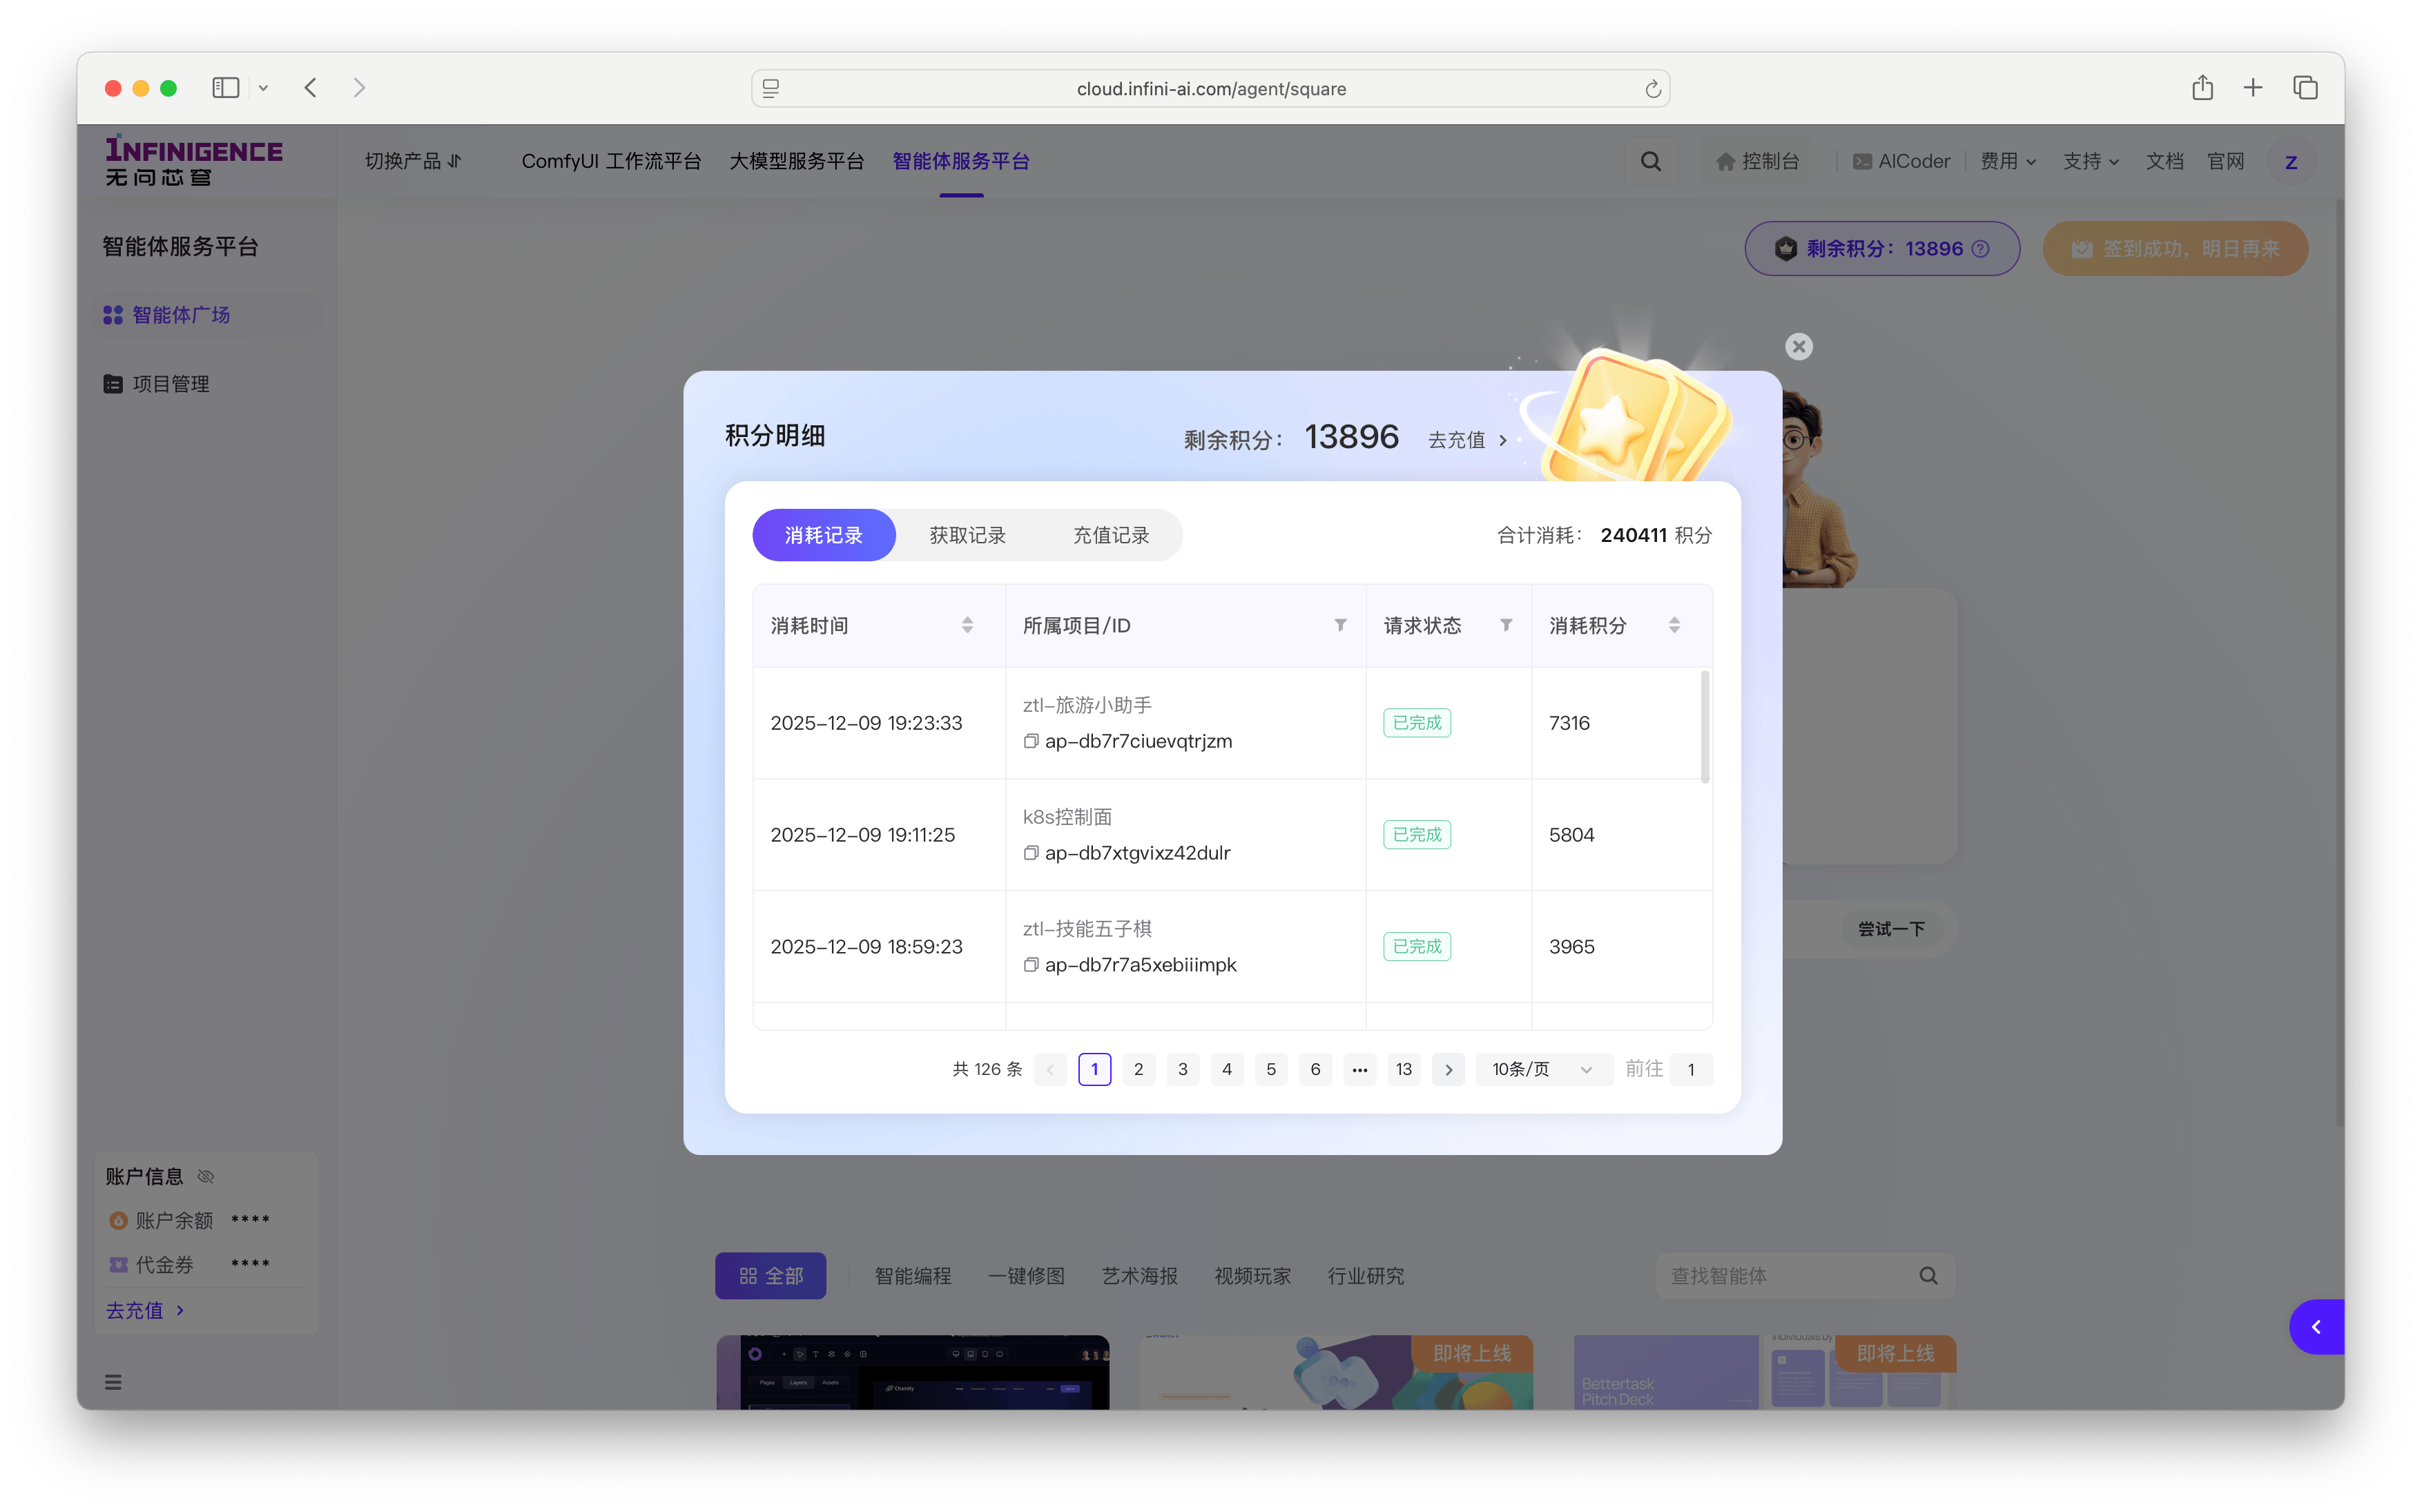Copy the ID ap-db7r7ciuevqtrjzm
This screenshot has height=1512, width=2422.
[1030, 741]
